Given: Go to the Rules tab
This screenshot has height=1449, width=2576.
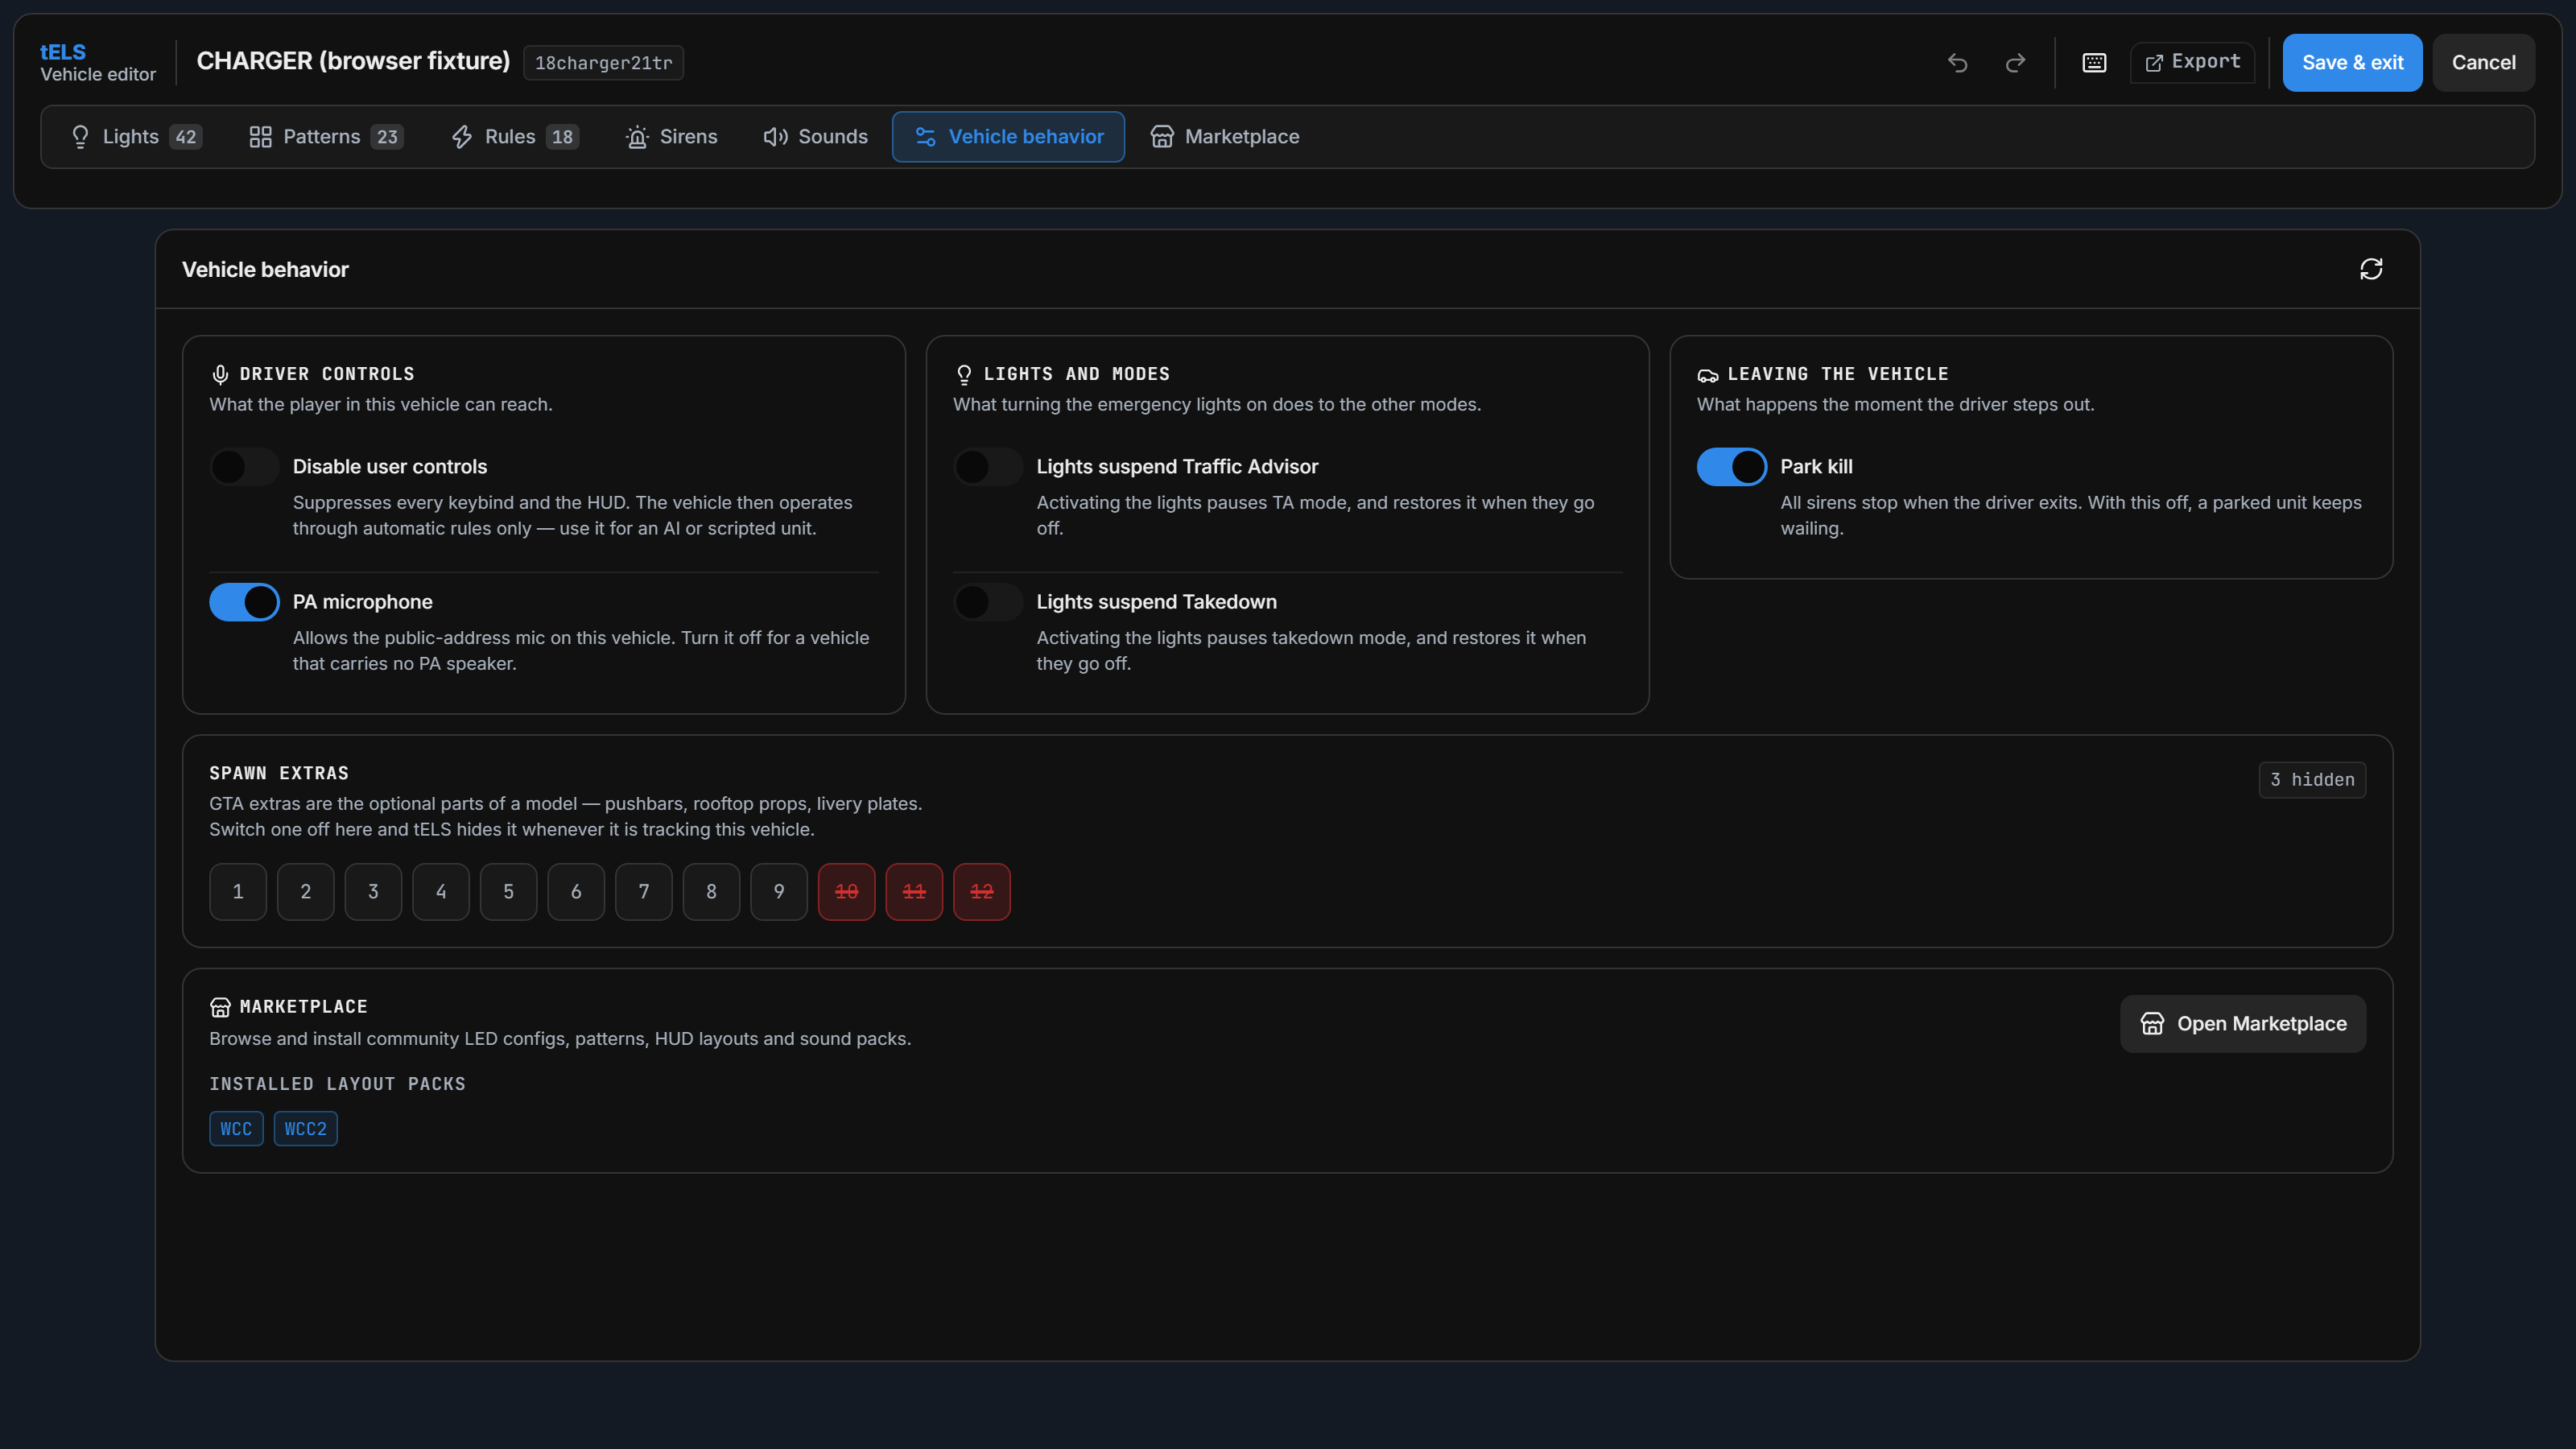Looking at the screenshot, I should pyautogui.click(x=514, y=137).
